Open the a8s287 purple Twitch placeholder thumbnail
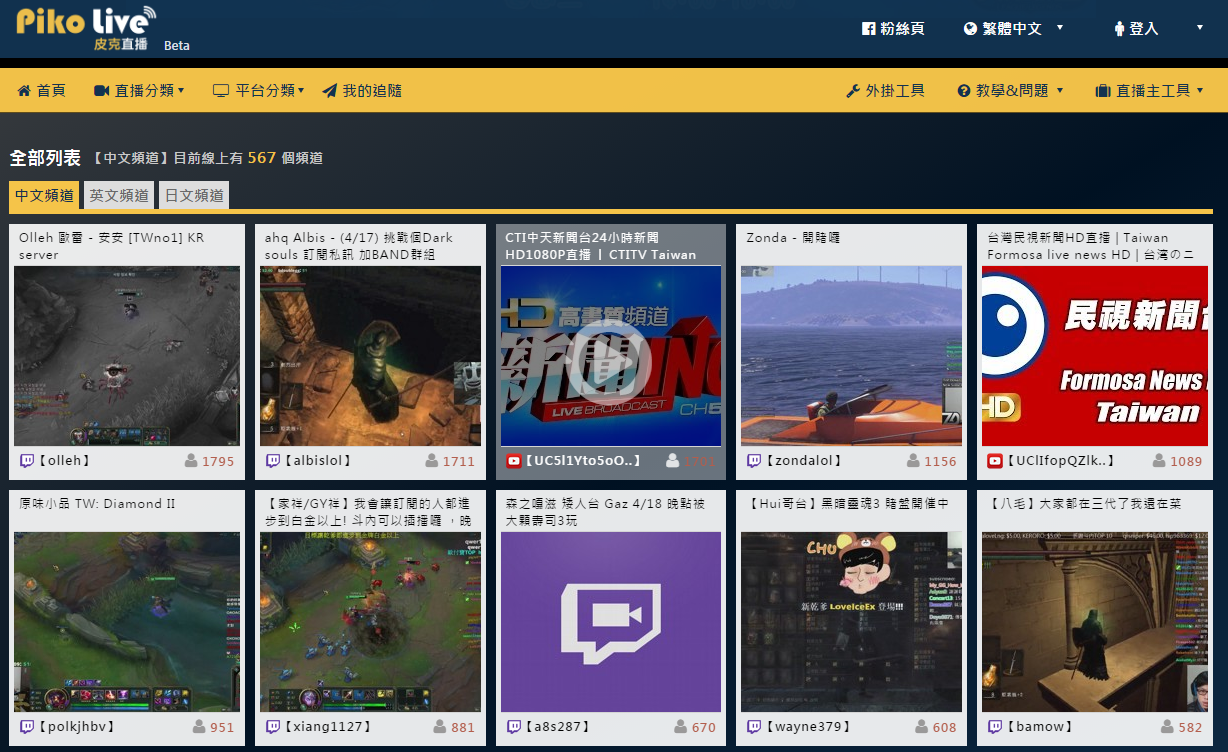1228x752 pixels. tap(611, 621)
